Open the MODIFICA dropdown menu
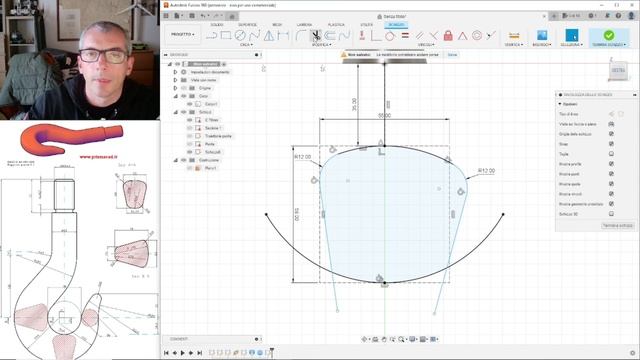Image resolution: width=640 pixels, height=360 pixels. [322, 44]
